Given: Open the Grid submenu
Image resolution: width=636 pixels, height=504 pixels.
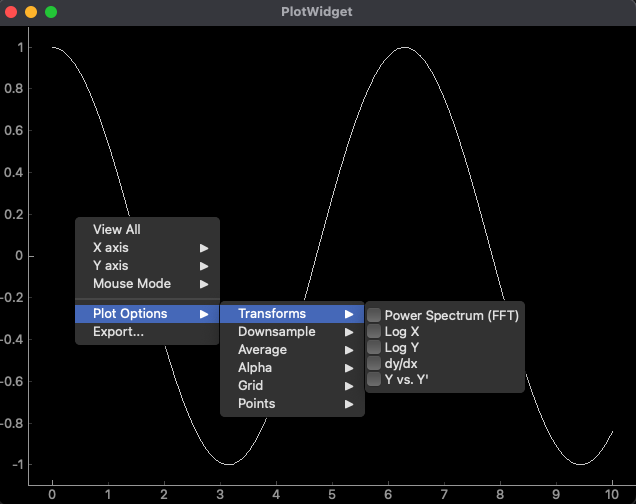Looking at the screenshot, I should [x=292, y=386].
